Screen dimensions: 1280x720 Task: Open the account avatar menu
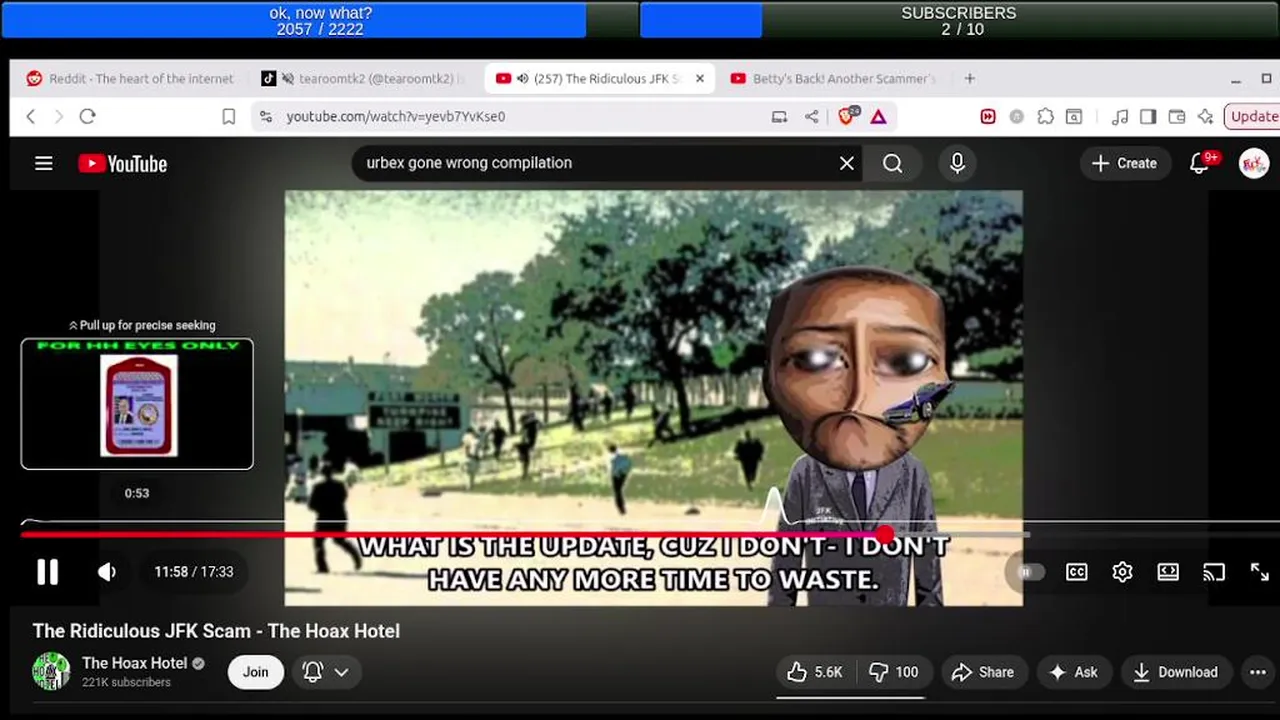coord(1254,163)
